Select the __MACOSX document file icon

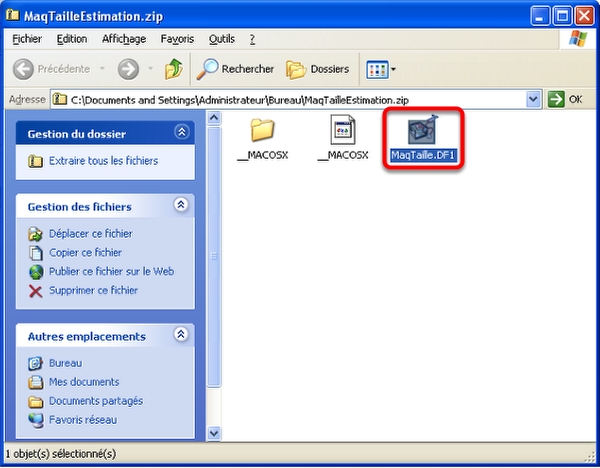click(343, 130)
